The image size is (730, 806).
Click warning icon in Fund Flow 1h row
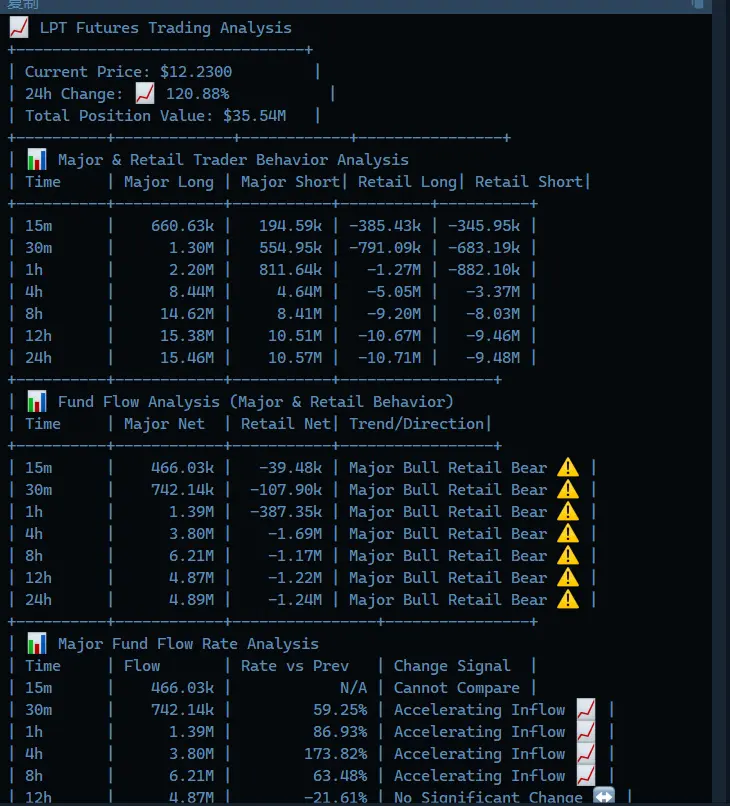[x=568, y=511]
